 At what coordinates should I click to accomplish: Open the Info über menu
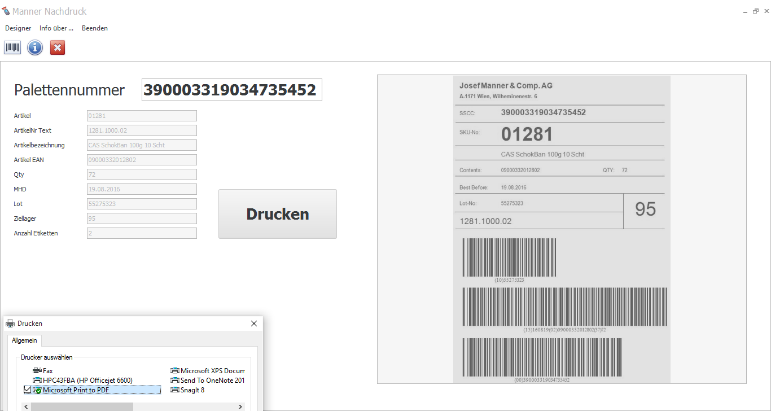point(56,28)
